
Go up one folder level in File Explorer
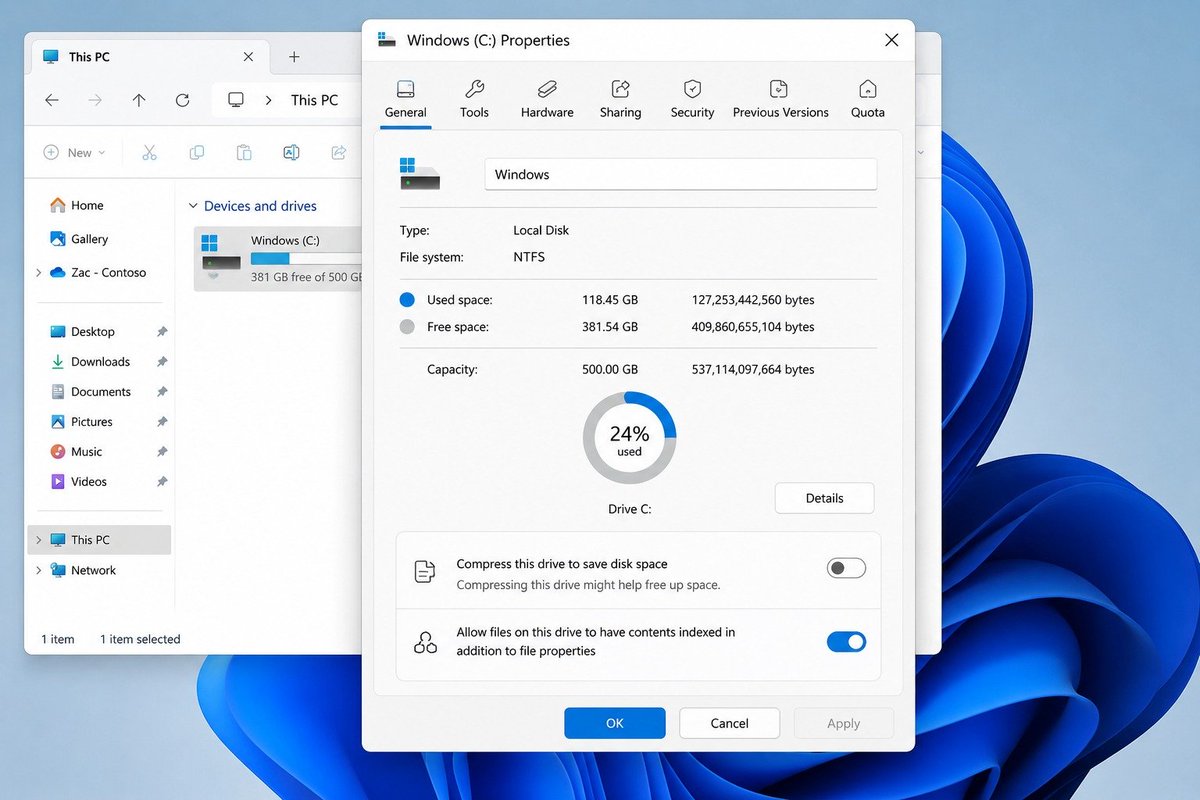point(139,100)
